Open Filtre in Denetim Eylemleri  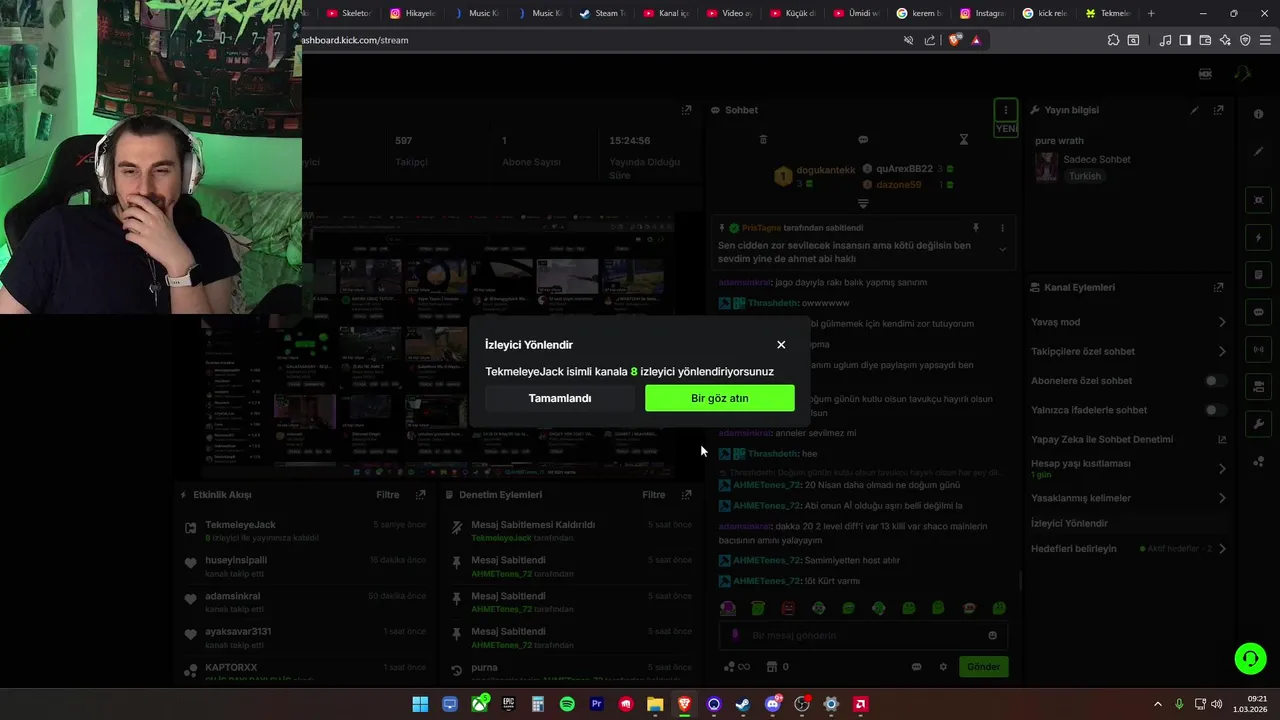pos(653,495)
